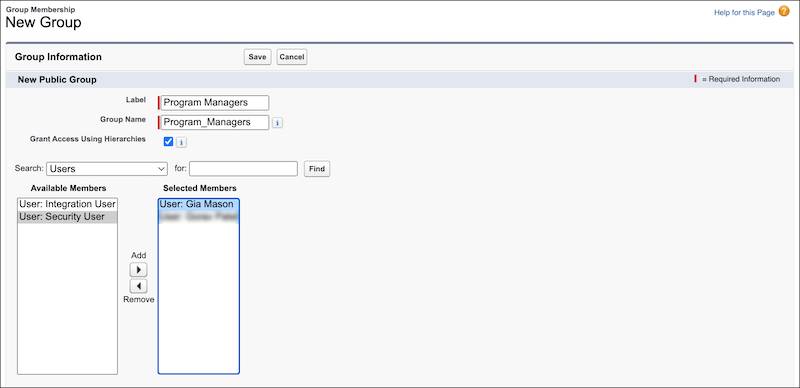Click the Find button

coord(317,169)
